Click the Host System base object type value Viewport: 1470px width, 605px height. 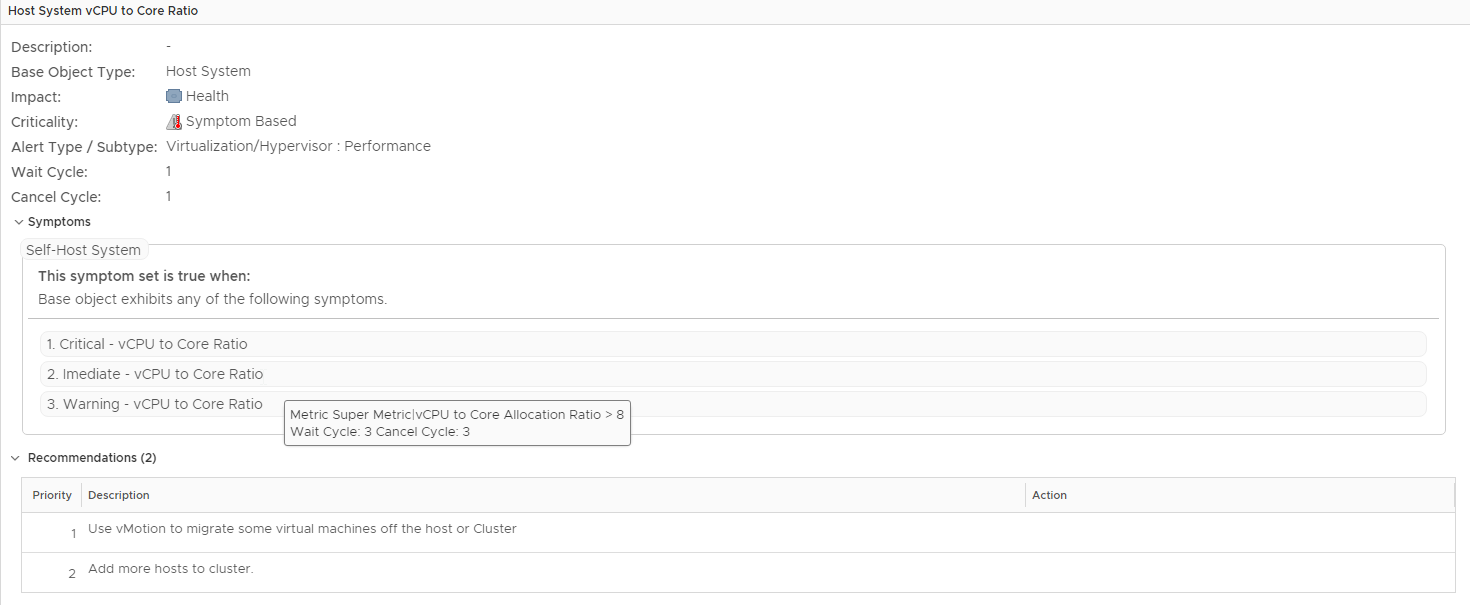click(x=208, y=72)
